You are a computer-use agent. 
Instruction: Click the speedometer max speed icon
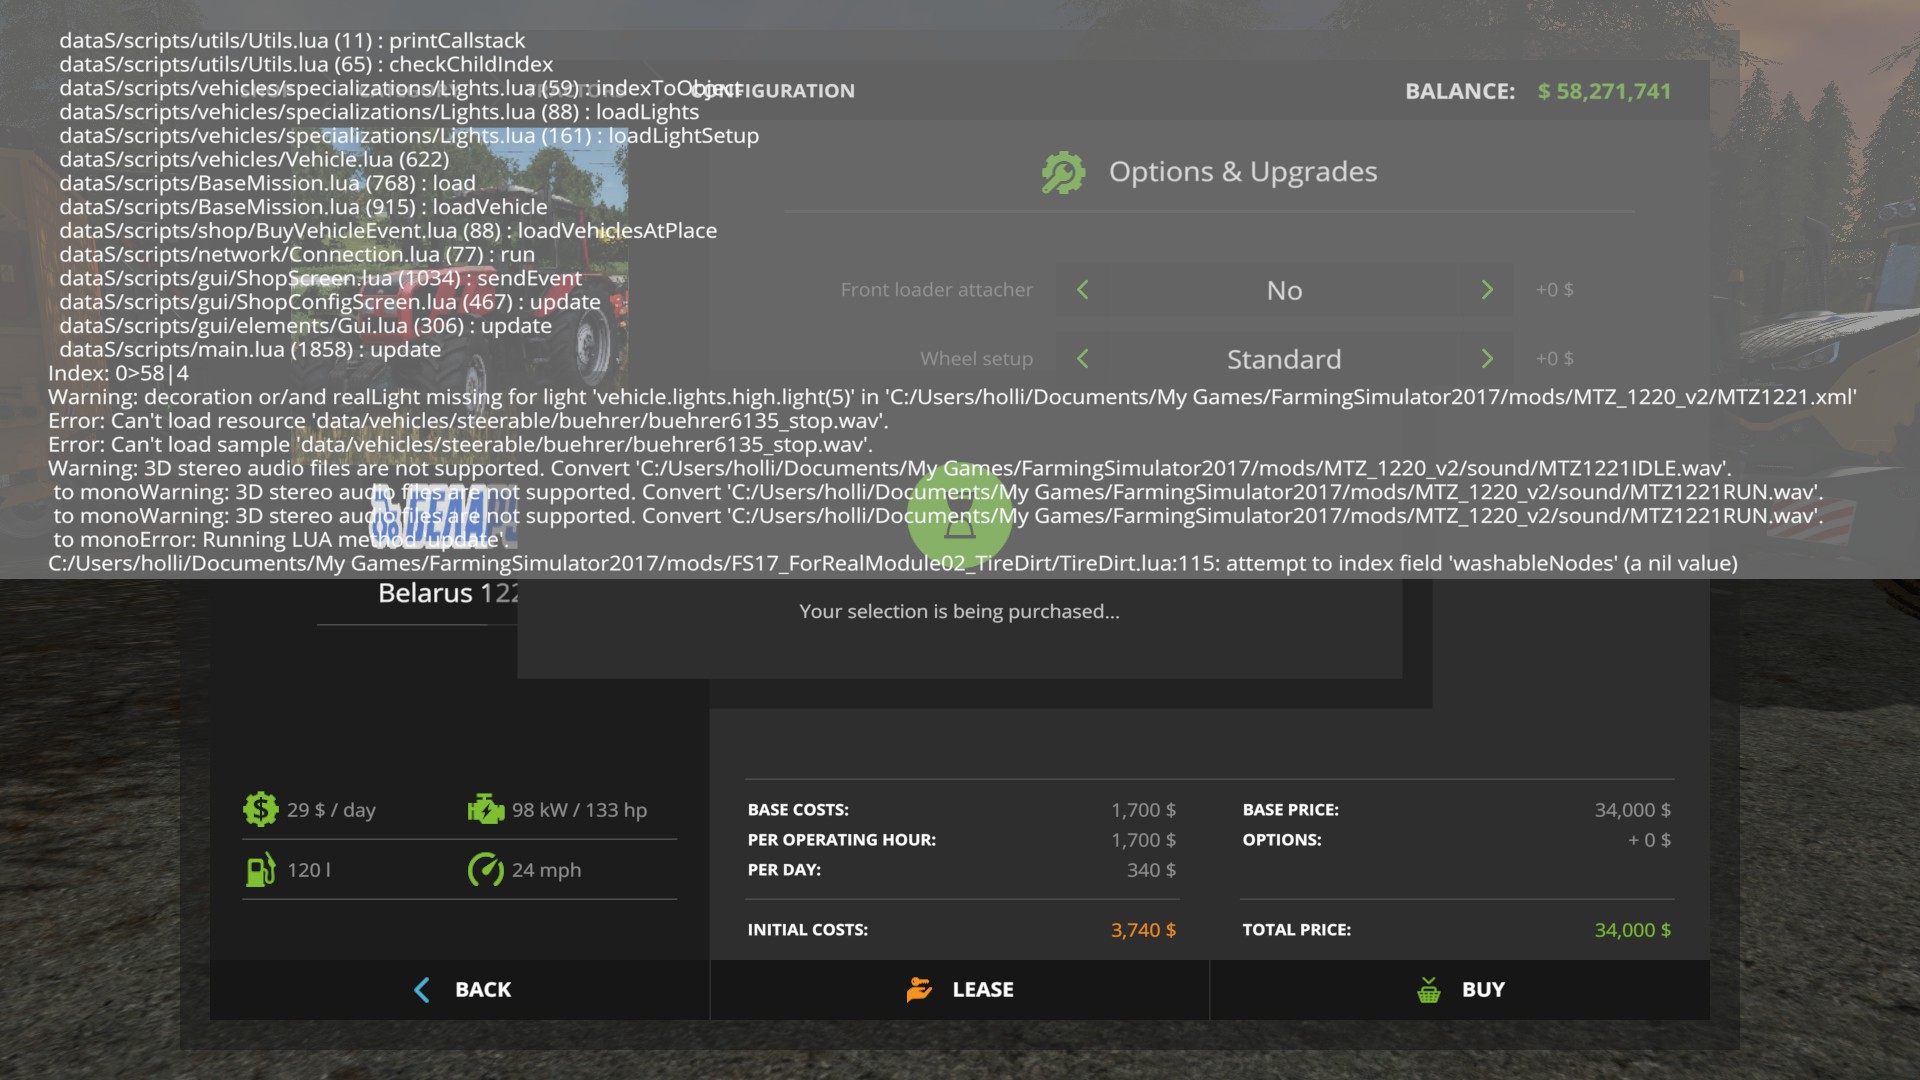click(x=486, y=870)
